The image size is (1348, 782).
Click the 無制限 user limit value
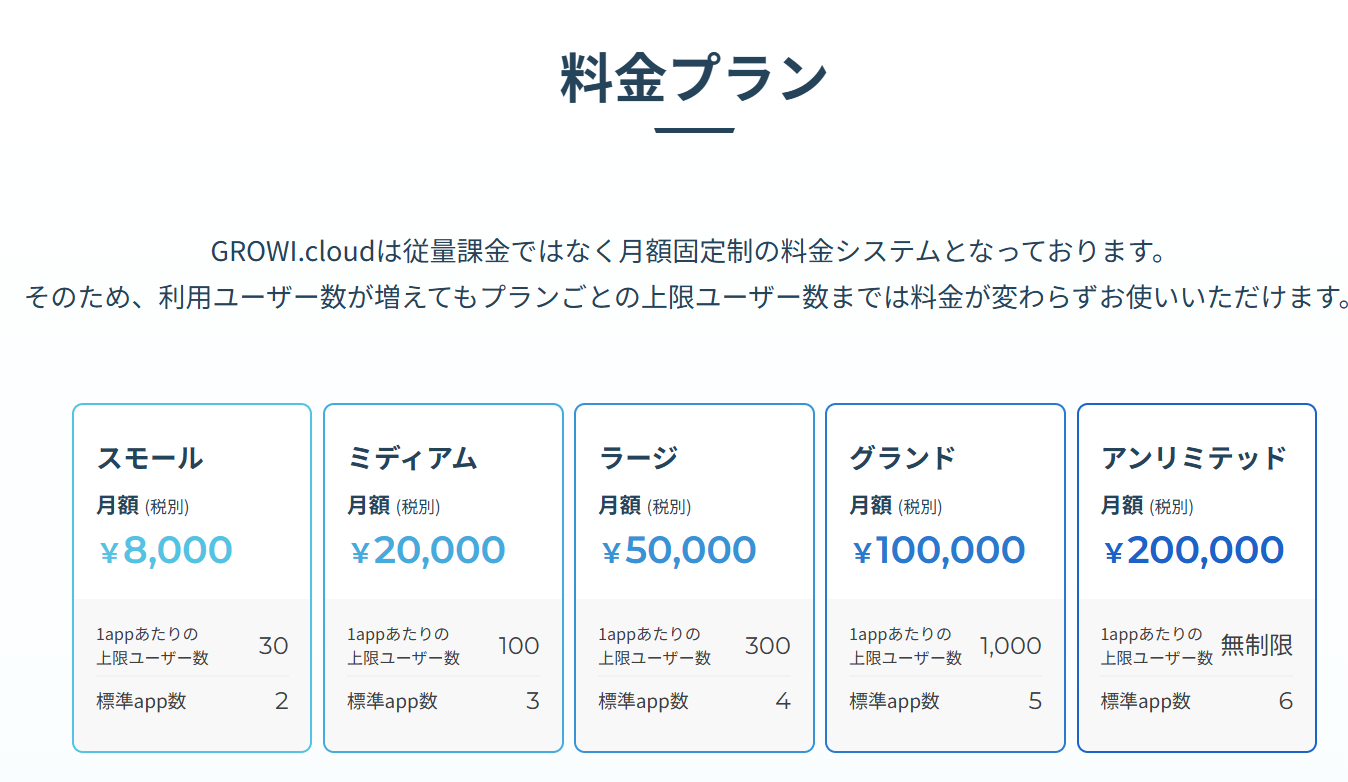pos(1257,646)
